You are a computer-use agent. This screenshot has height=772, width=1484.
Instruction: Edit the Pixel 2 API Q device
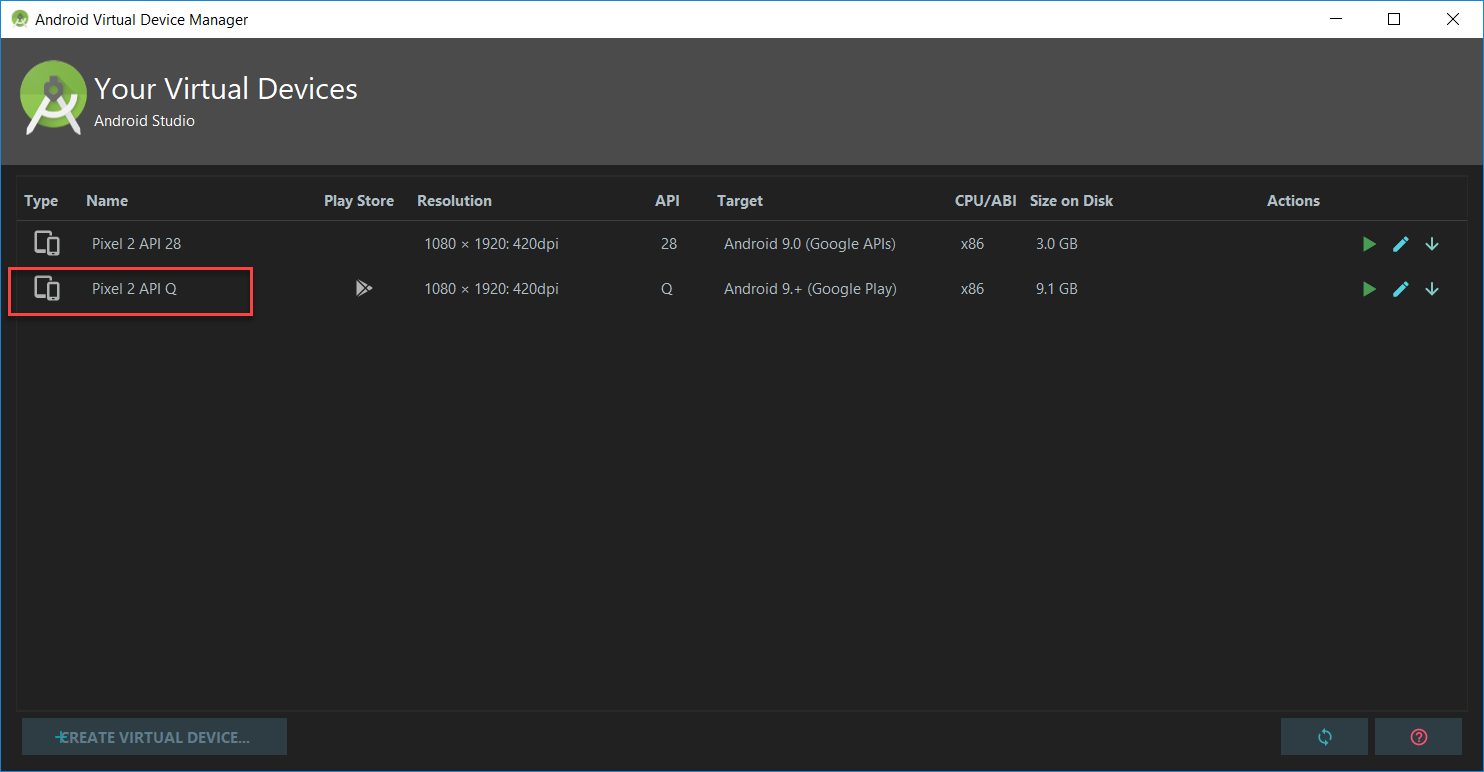(1401, 289)
